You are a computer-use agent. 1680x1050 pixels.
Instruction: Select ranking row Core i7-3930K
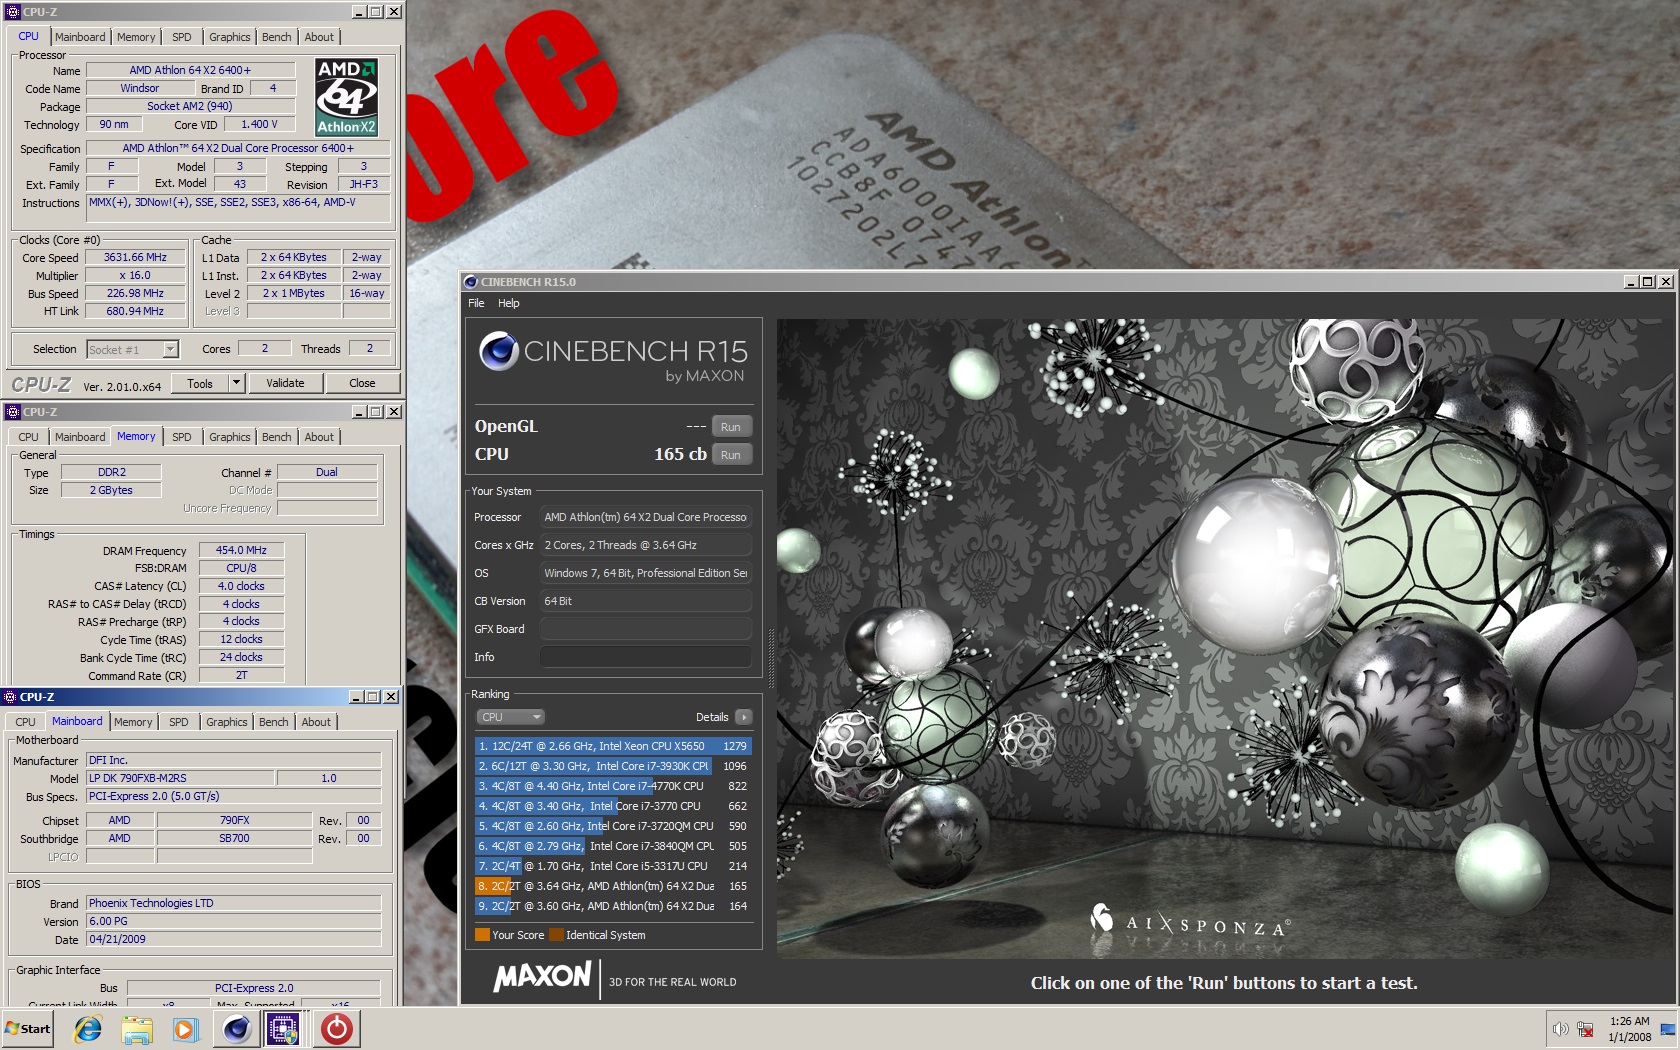(613, 766)
